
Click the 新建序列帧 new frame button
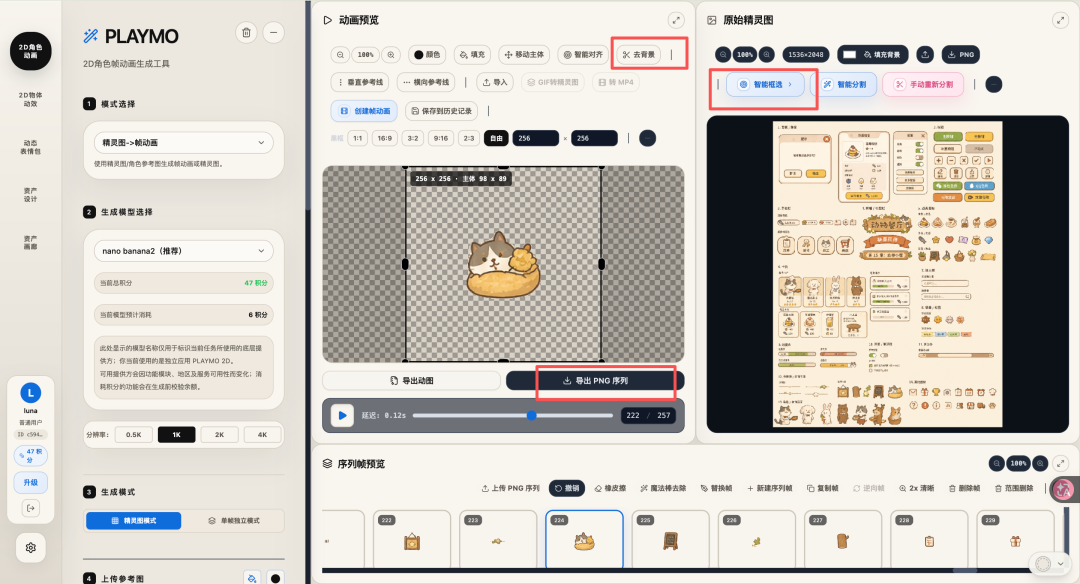(x=769, y=488)
